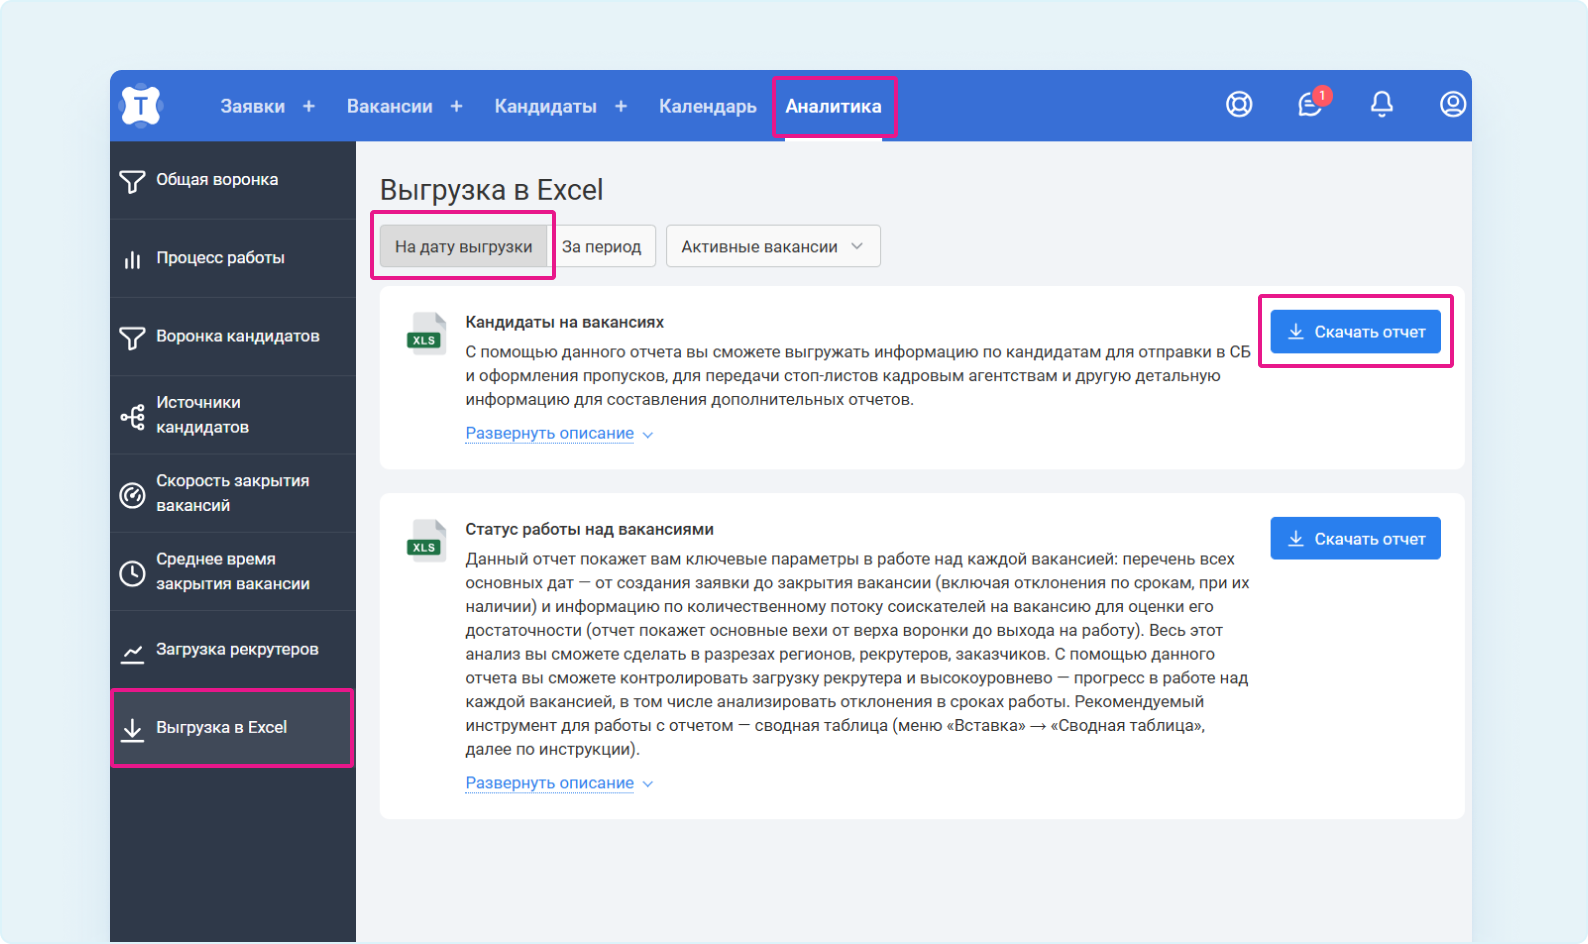Download the Статус работы над вакансиями report
Image resolution: width=1588 pixels, height=944 pixels.
point(1355,539)
